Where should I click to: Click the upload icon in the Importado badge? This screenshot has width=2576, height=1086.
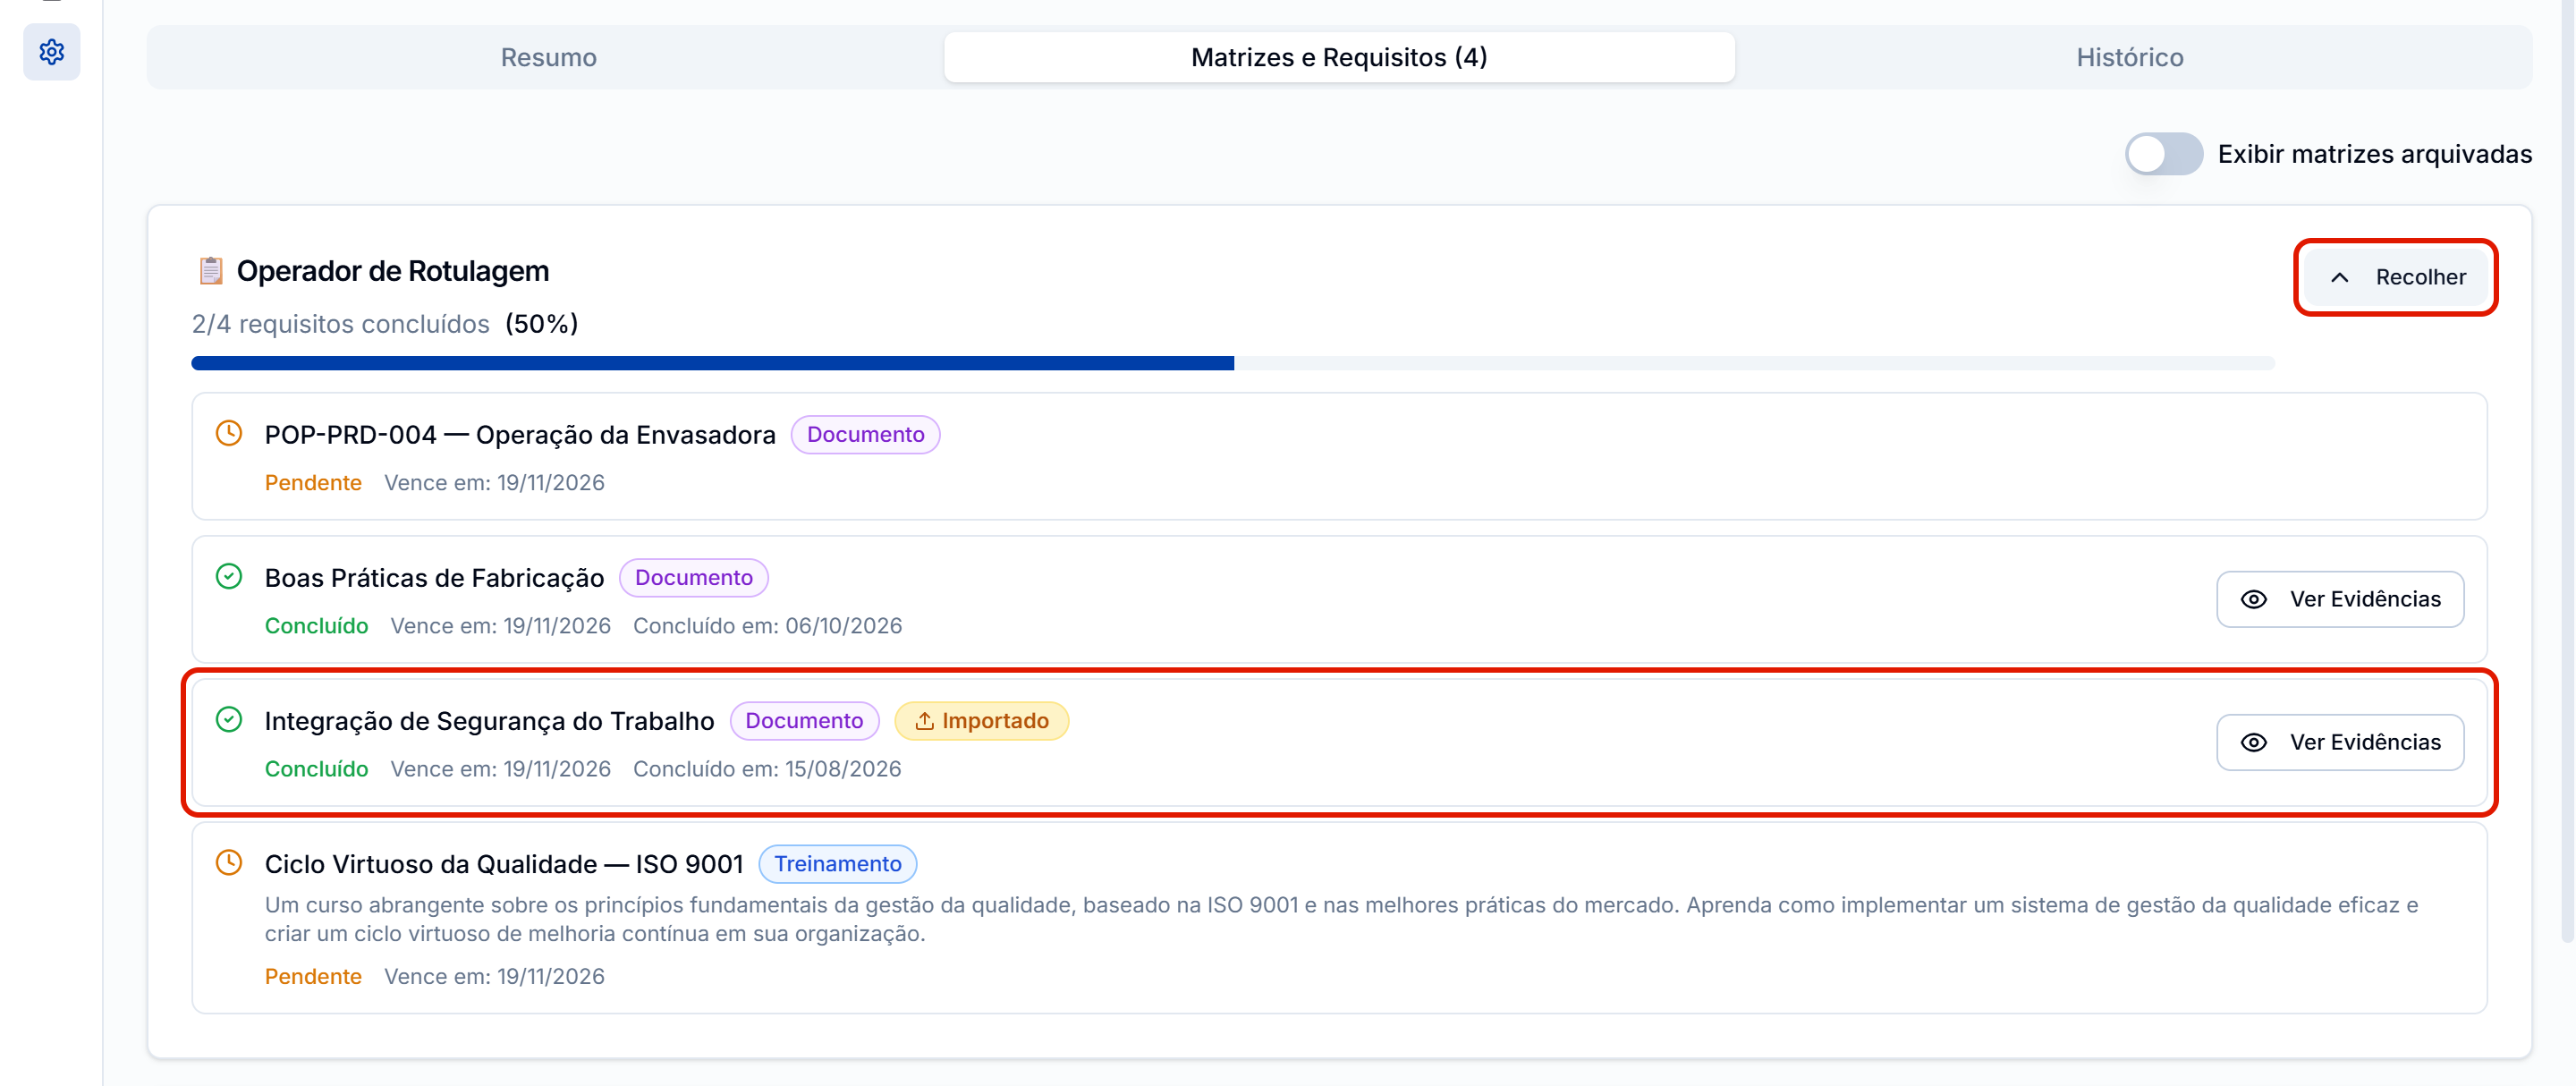pos(924,720)
